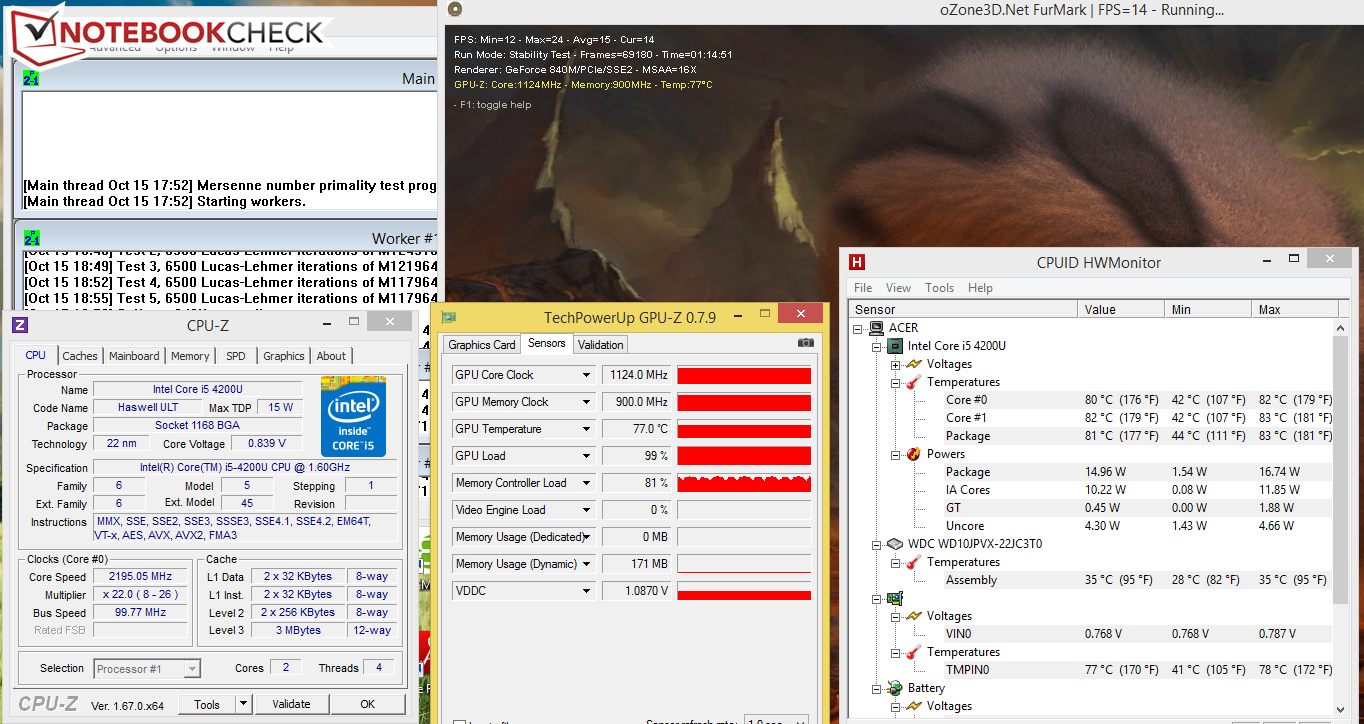Click the Memory Controller Load graph in GPU-Z
Viewport: 1364px width, 724px height.
[x=744, y=483]
